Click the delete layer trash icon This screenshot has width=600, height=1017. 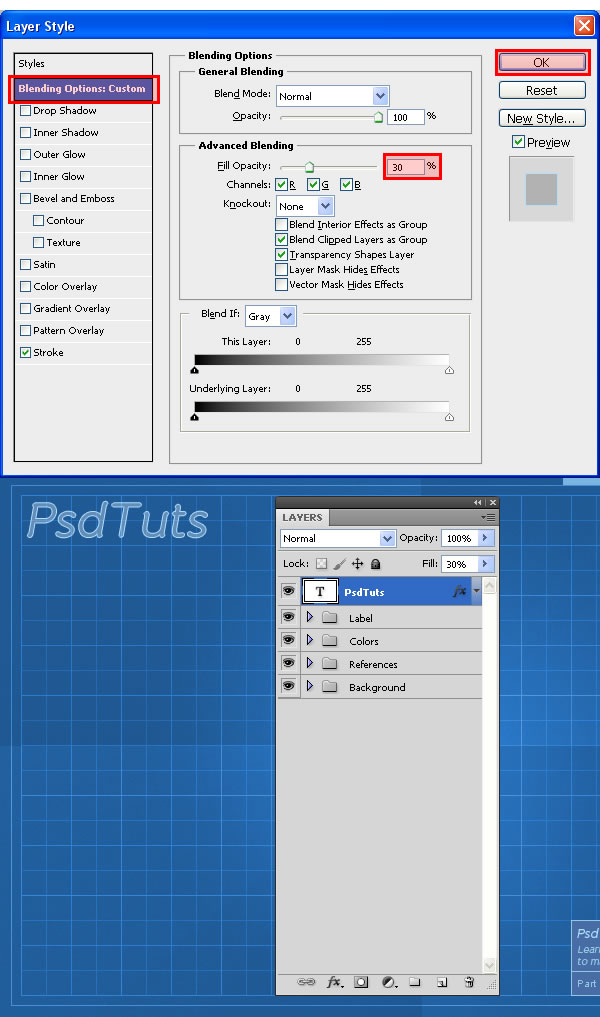point(469,982)
